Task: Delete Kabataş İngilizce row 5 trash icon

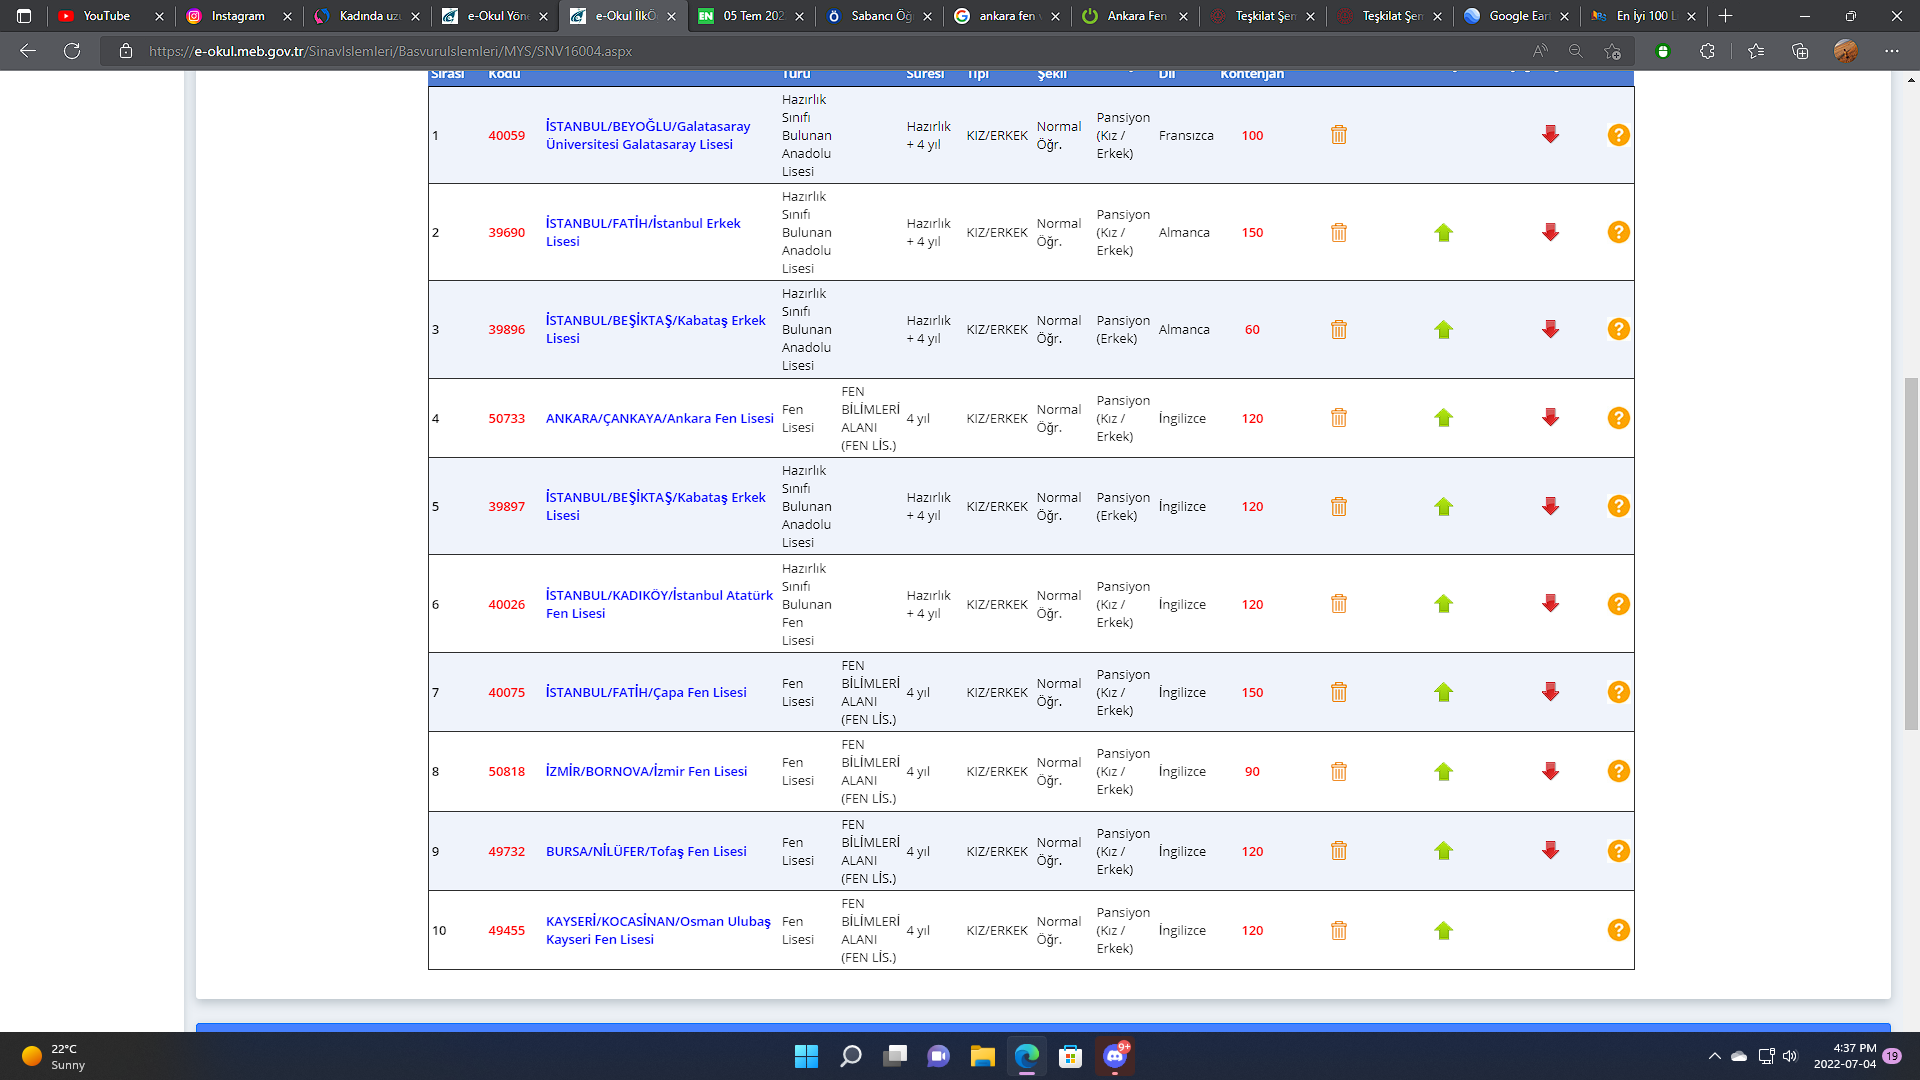Action: pyautogui.click(x=1338, y=507)
